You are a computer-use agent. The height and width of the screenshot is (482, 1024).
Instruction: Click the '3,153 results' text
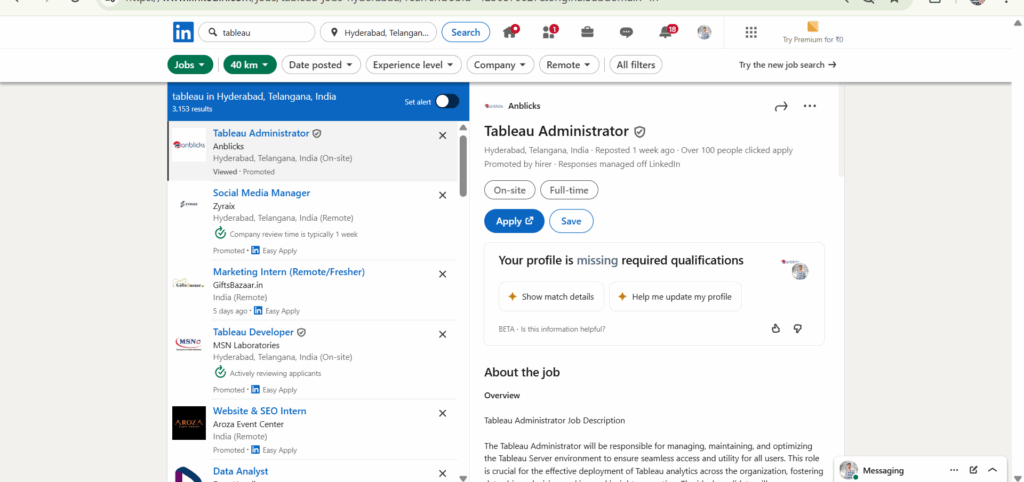point(192,109)
